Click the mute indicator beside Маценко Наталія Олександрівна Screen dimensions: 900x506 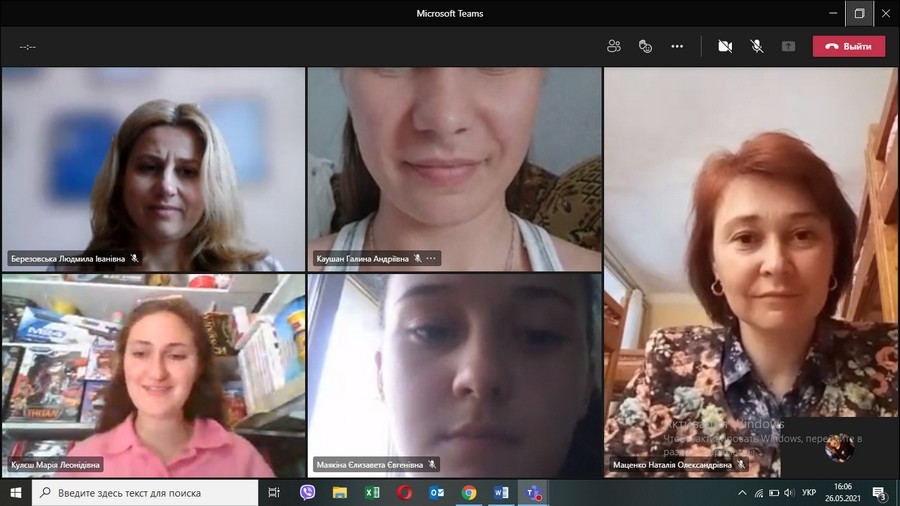click(741, 465)
